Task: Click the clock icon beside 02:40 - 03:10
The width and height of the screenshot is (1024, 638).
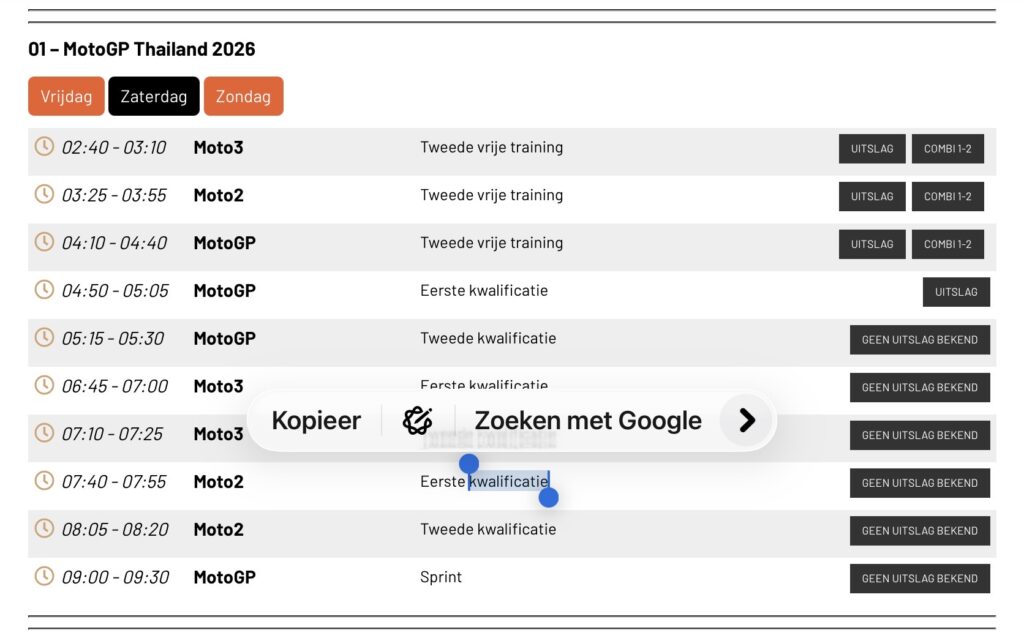Action: point(44,146)
